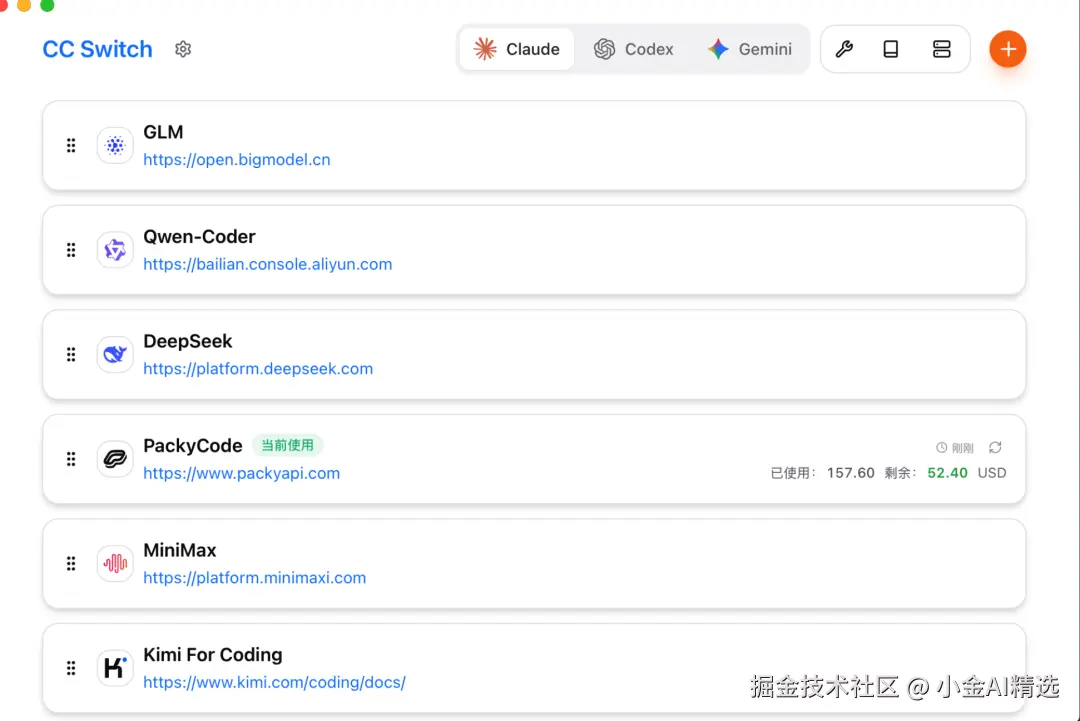Grab the Kimi For Coding drag handle
The image size is (1080, 721).
pos(71,668)
